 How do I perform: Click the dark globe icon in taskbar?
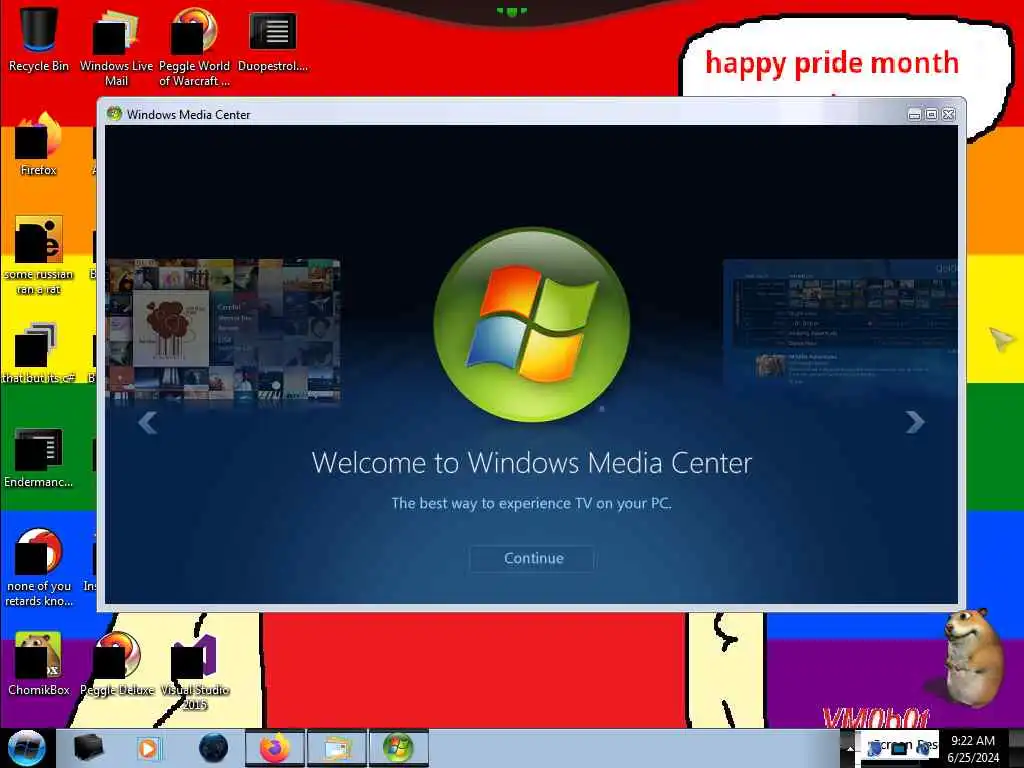tap(213, 748)
